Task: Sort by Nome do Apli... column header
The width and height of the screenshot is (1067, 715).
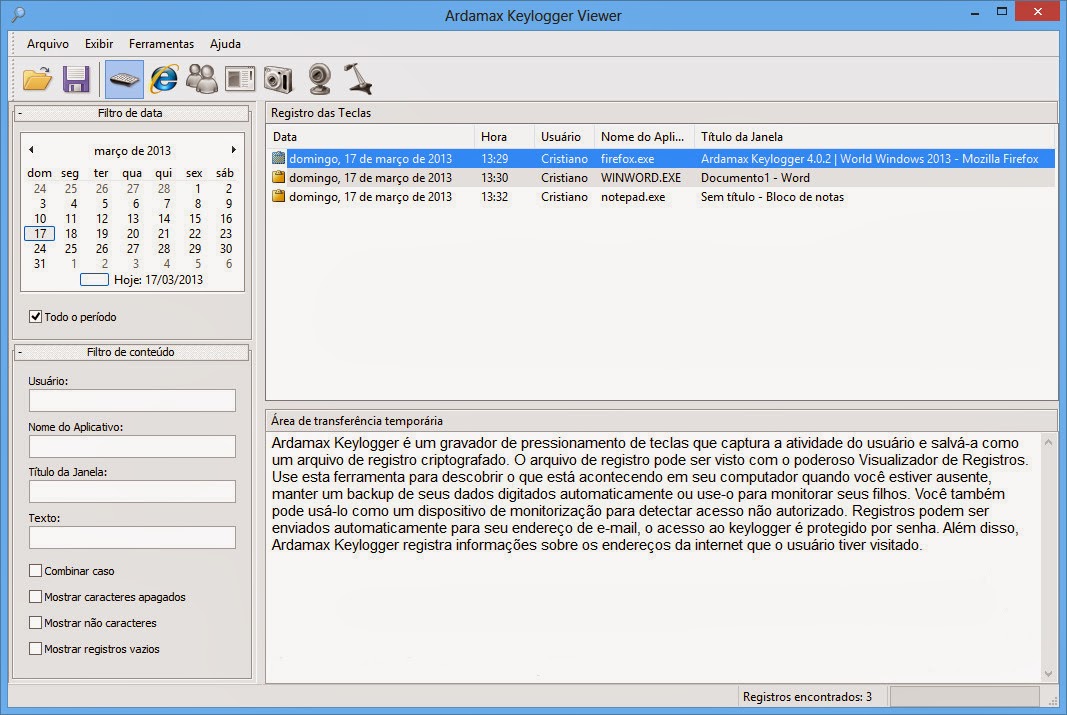Action: 644,137
